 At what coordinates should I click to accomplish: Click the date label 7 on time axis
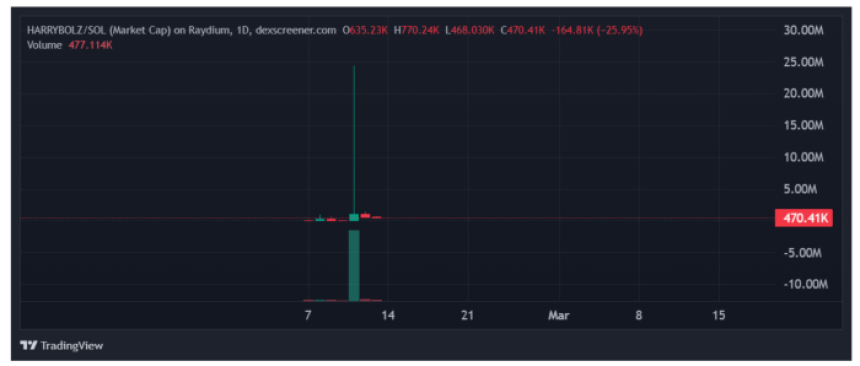point(308,316)
